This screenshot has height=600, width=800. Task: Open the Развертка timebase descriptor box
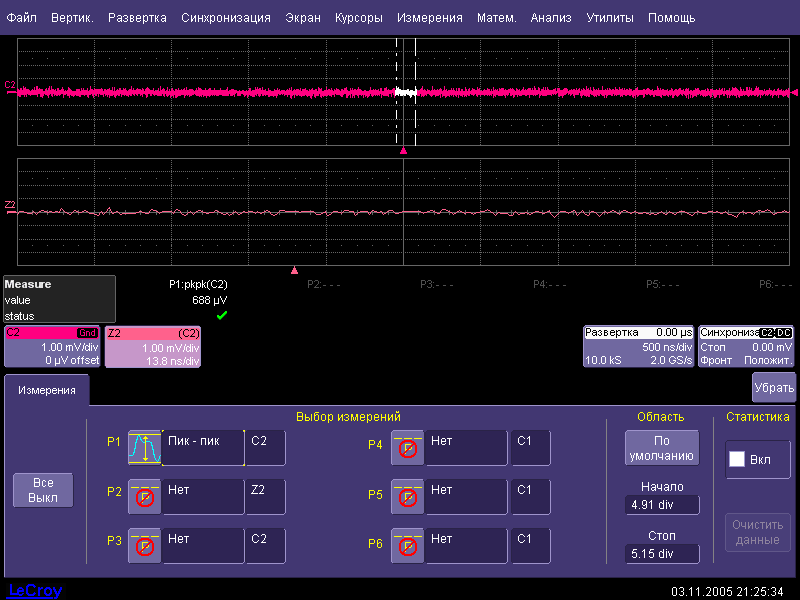(x=637, y=346)
